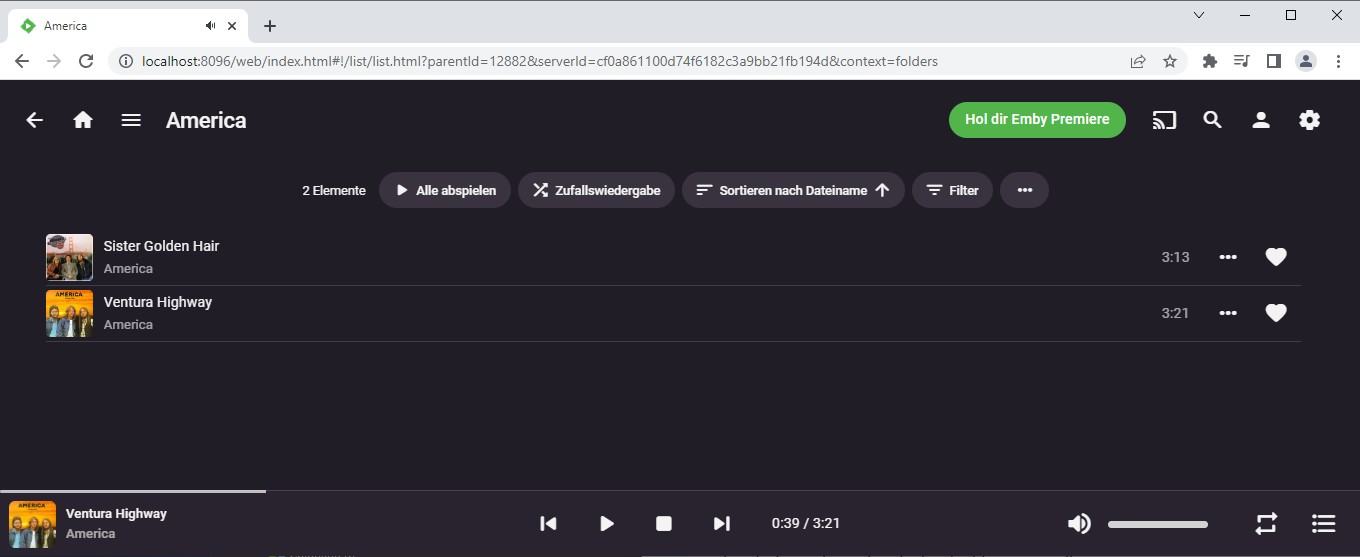Bookmark this page with the star
Image resolution: width=1360 pixels, height=557 pixels.
1170,61
